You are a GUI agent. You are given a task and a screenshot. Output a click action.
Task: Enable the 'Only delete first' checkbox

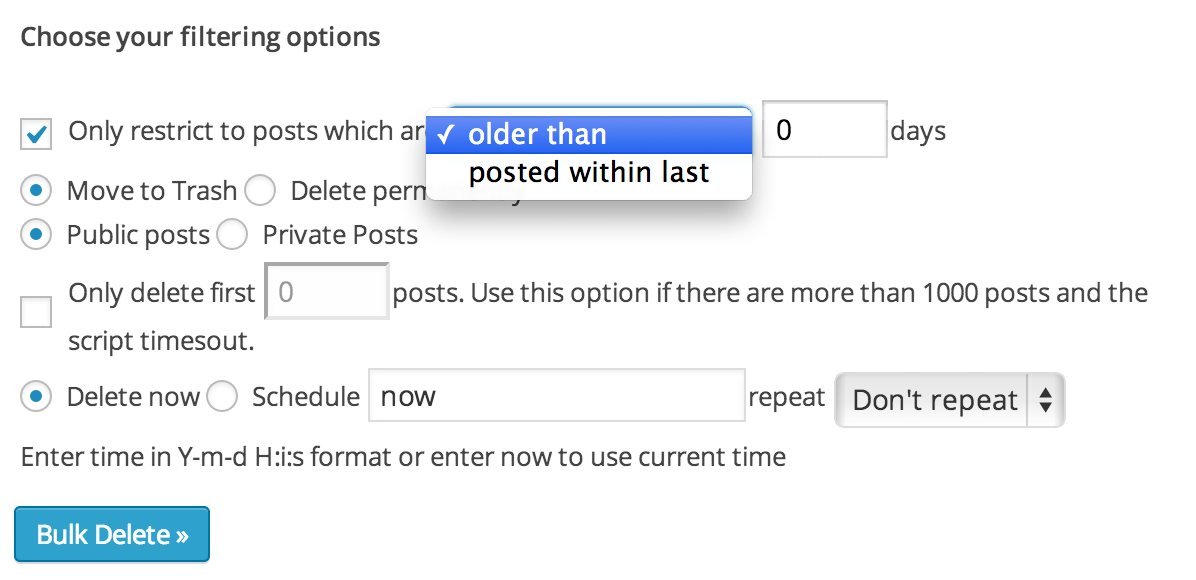click(37, 313)
